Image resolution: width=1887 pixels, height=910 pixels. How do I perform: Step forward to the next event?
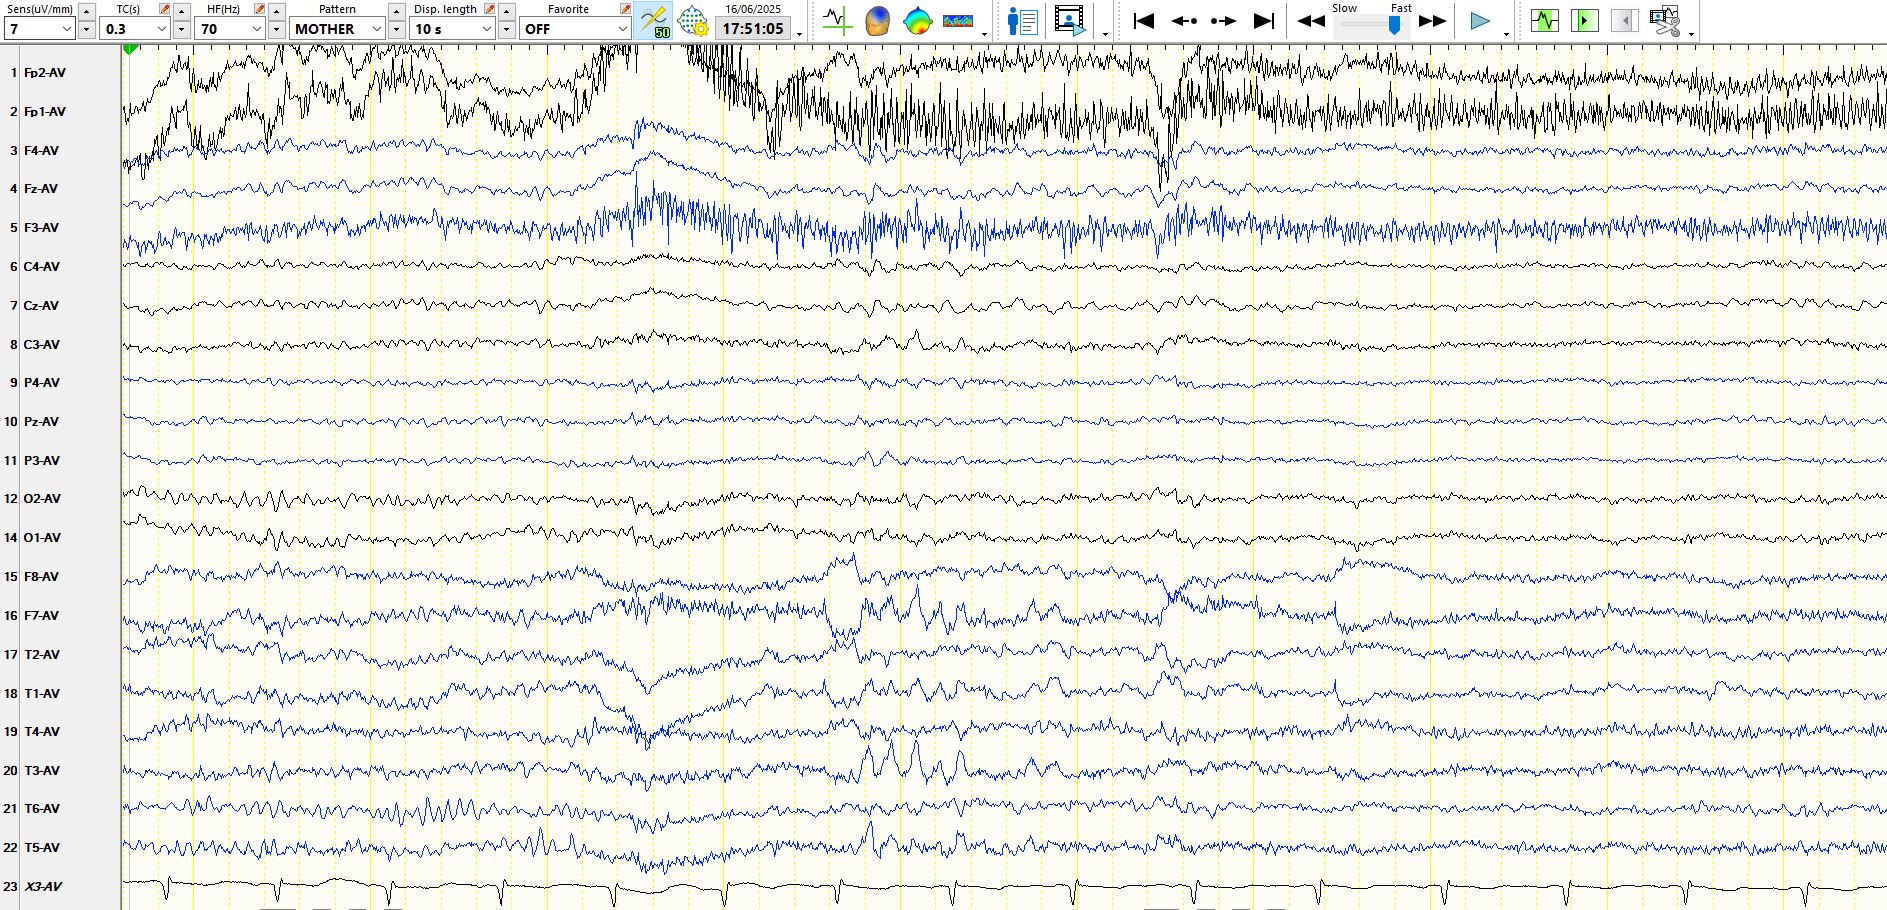click(1223, 21)
